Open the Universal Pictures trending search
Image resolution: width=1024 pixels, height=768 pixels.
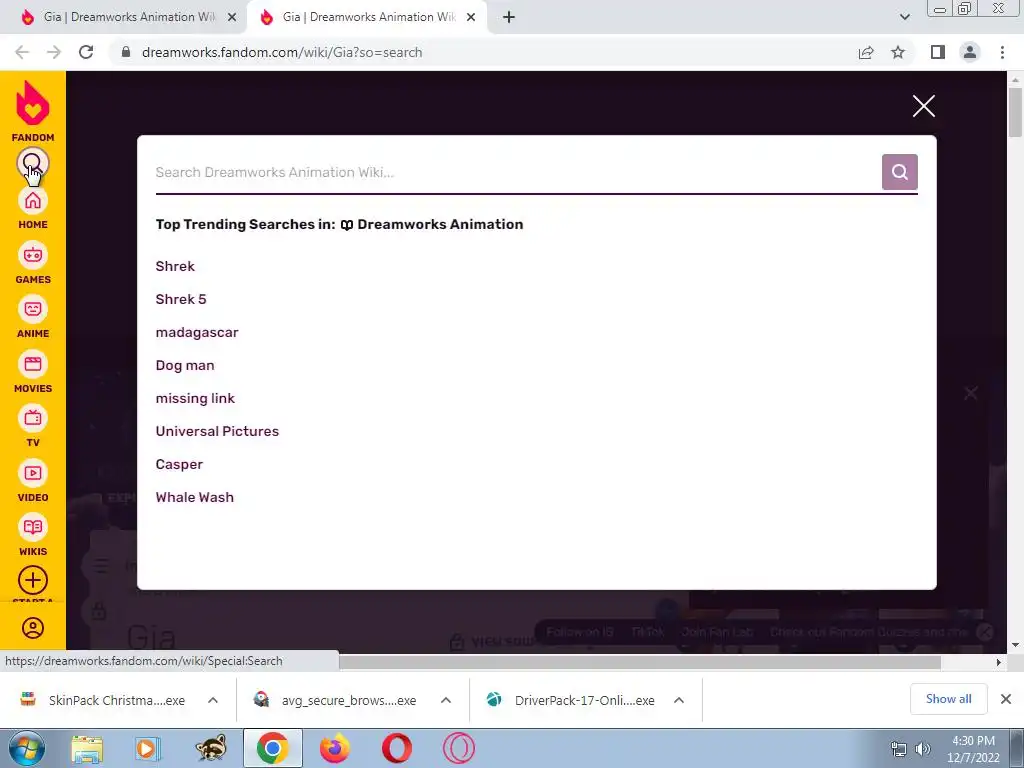[x=217, y=431]
